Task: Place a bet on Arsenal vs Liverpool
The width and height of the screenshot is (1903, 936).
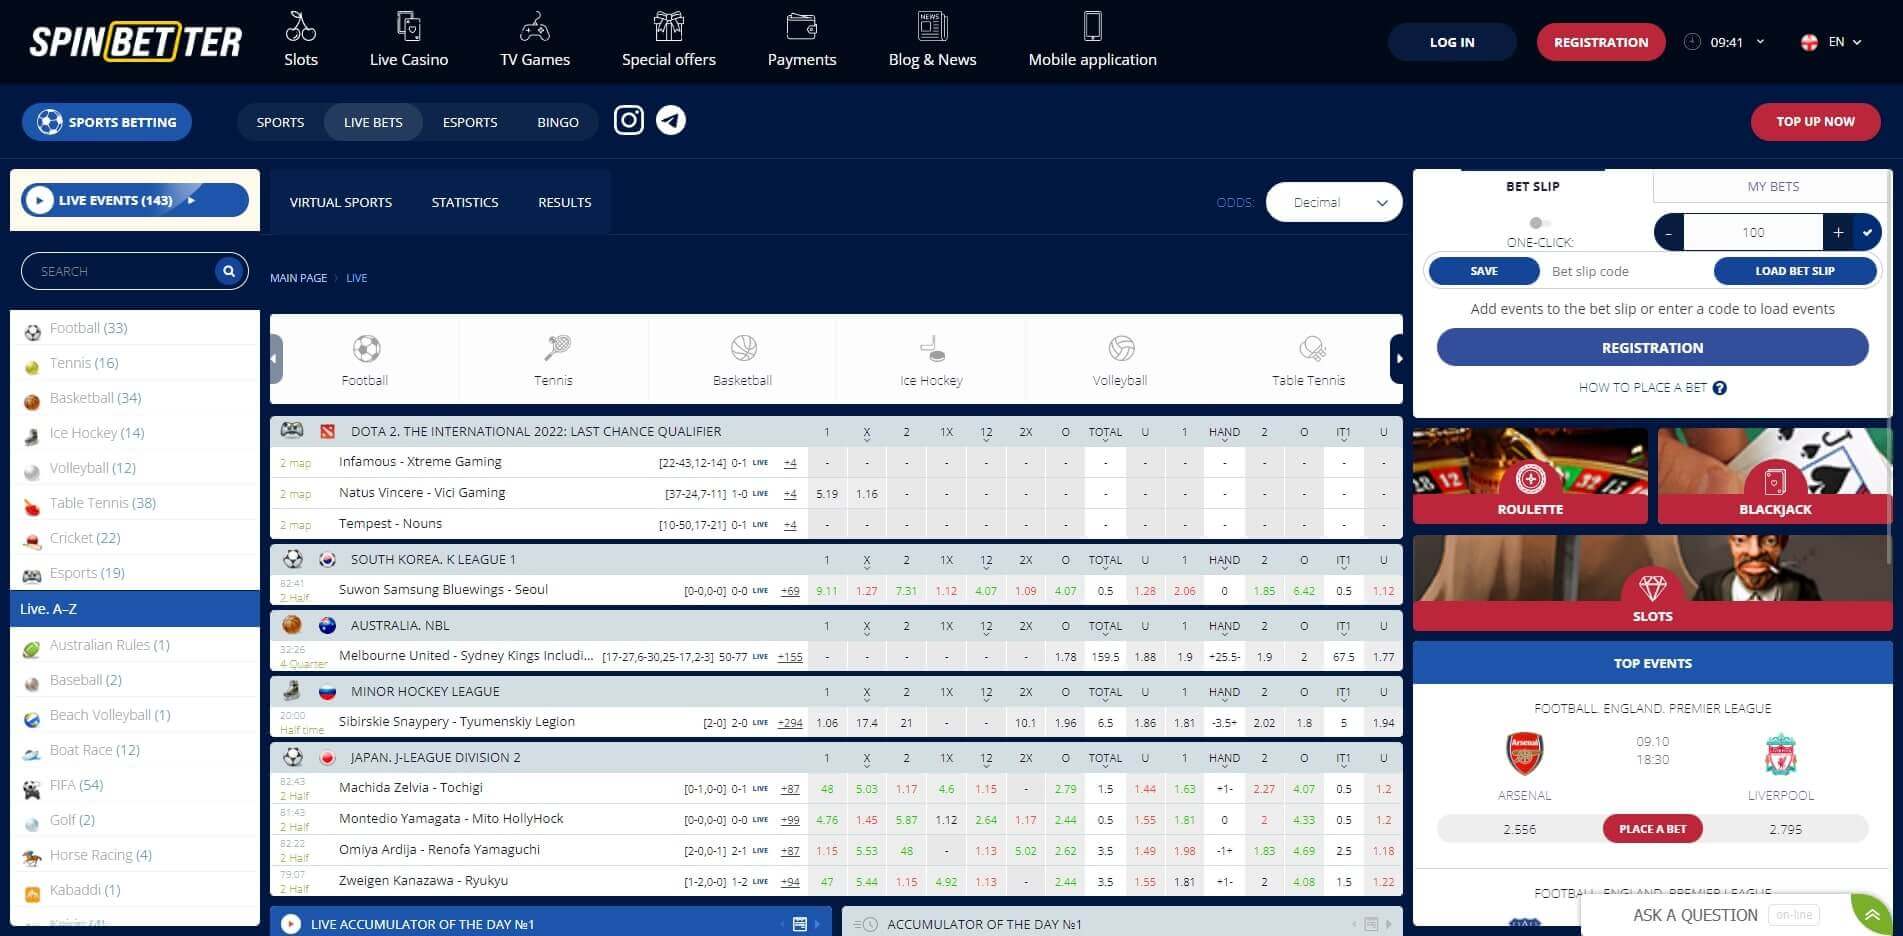Action: point(1652,828)
